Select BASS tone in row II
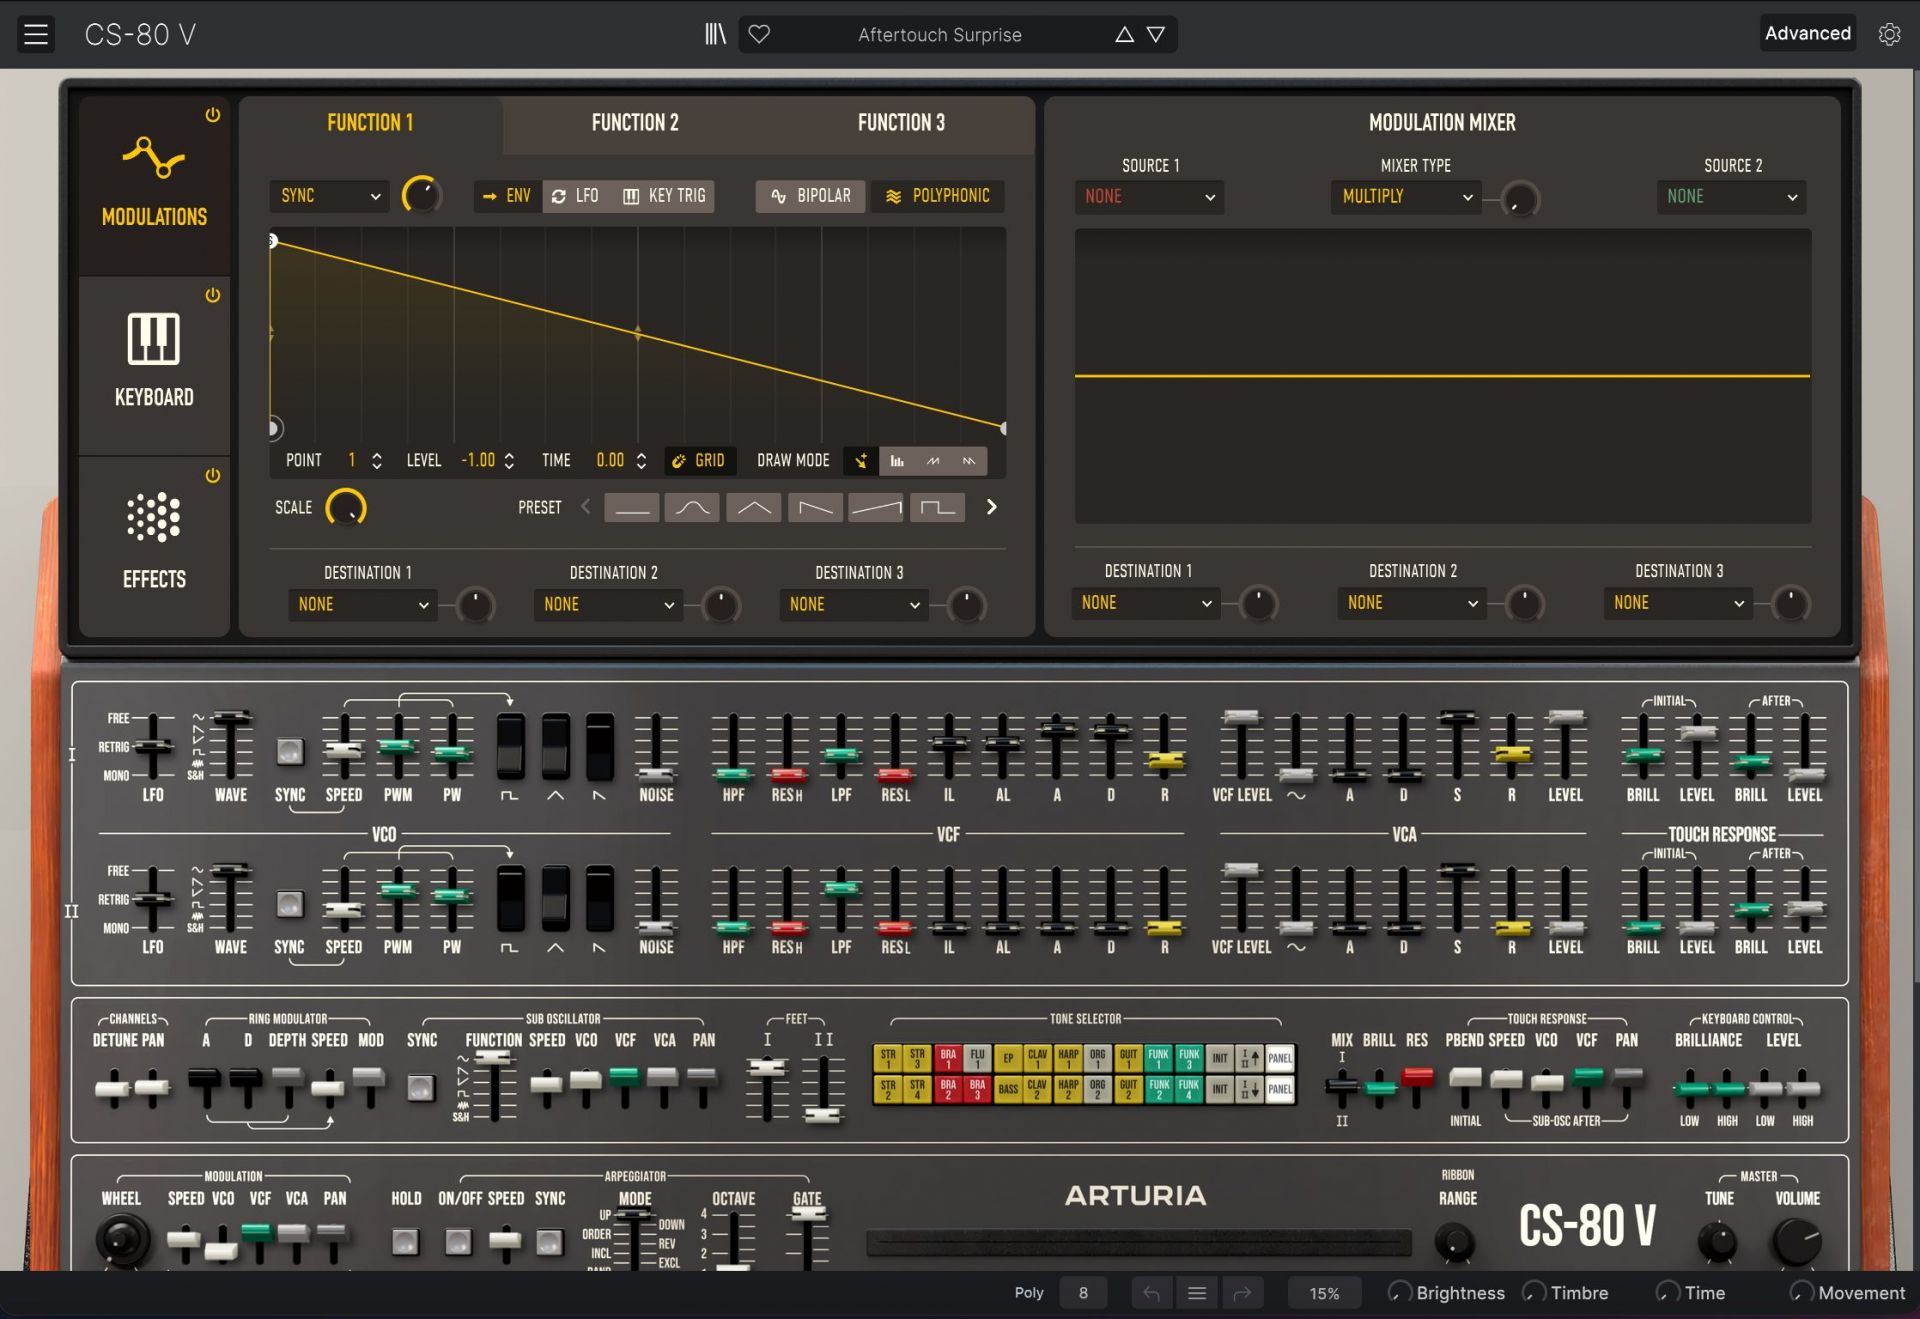This screenshot has width=1920, height=1319. click(1008, 1089)
